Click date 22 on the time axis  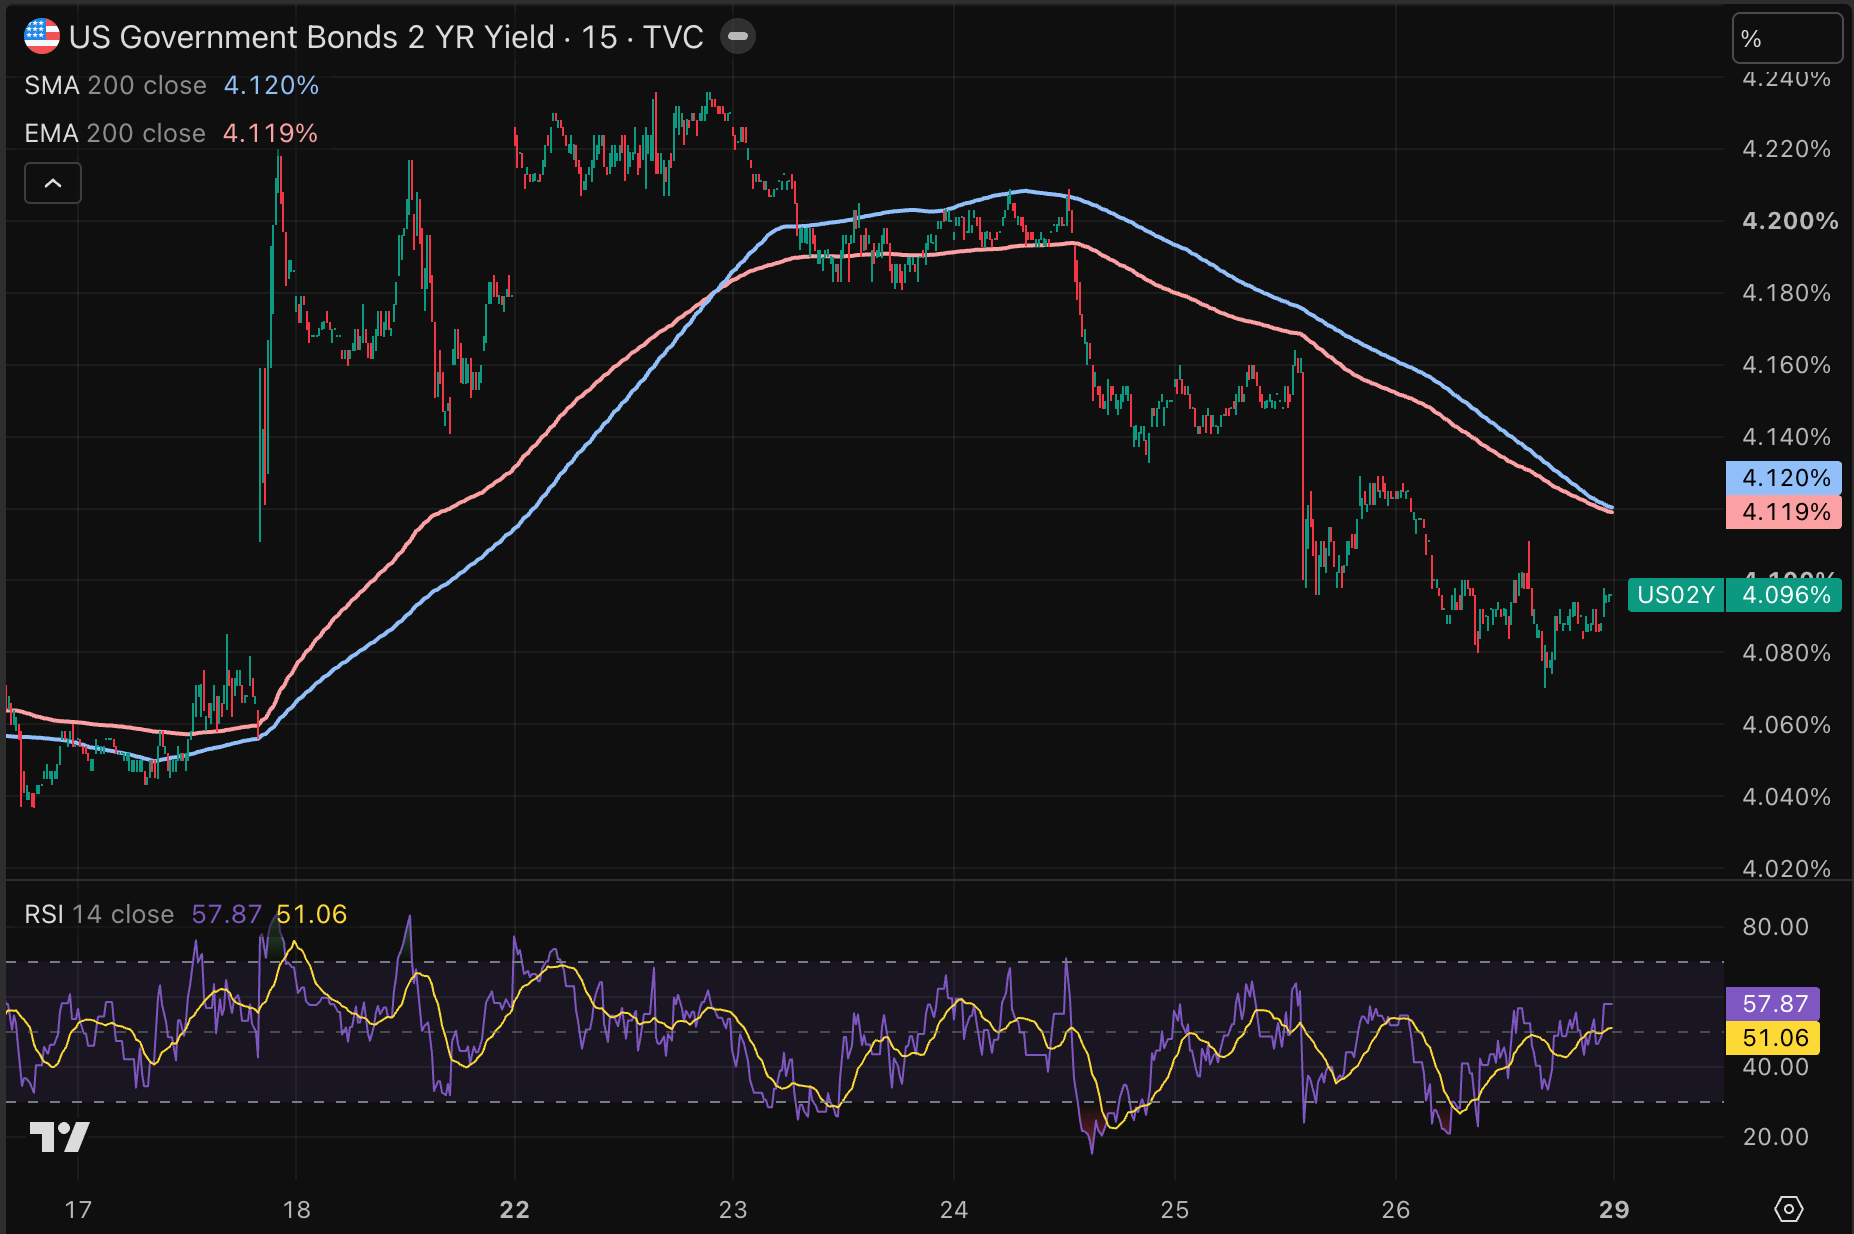click(x=514, y=1210)
